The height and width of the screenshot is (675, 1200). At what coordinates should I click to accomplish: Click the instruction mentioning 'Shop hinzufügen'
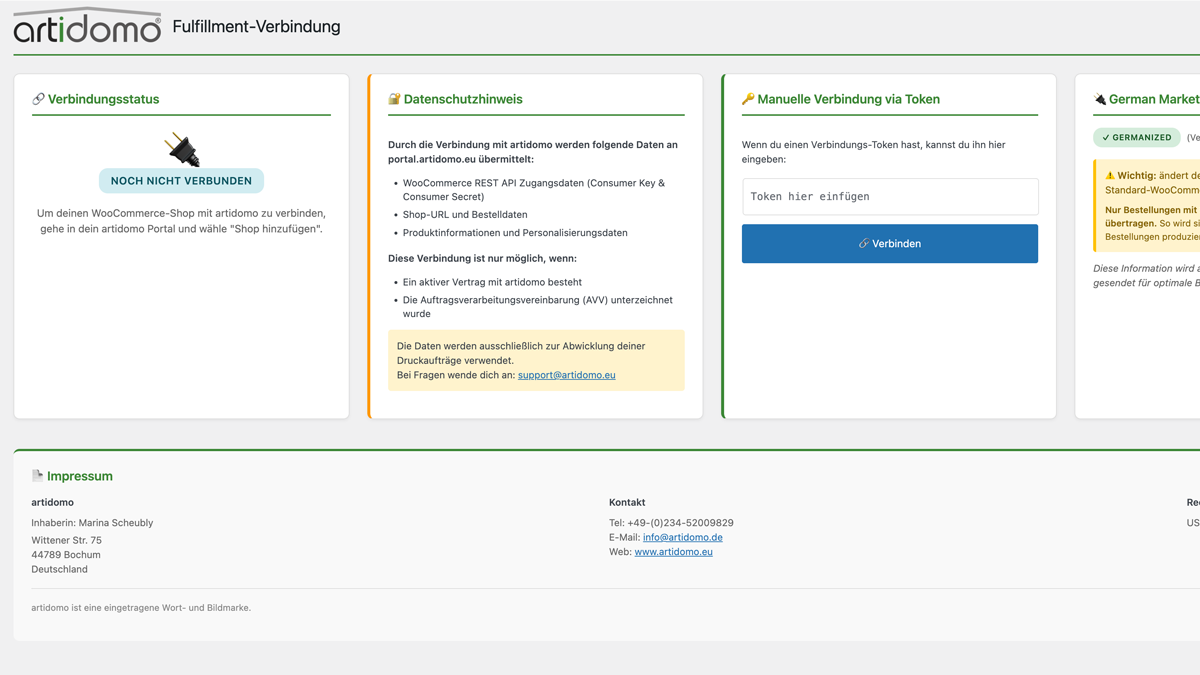181,221
